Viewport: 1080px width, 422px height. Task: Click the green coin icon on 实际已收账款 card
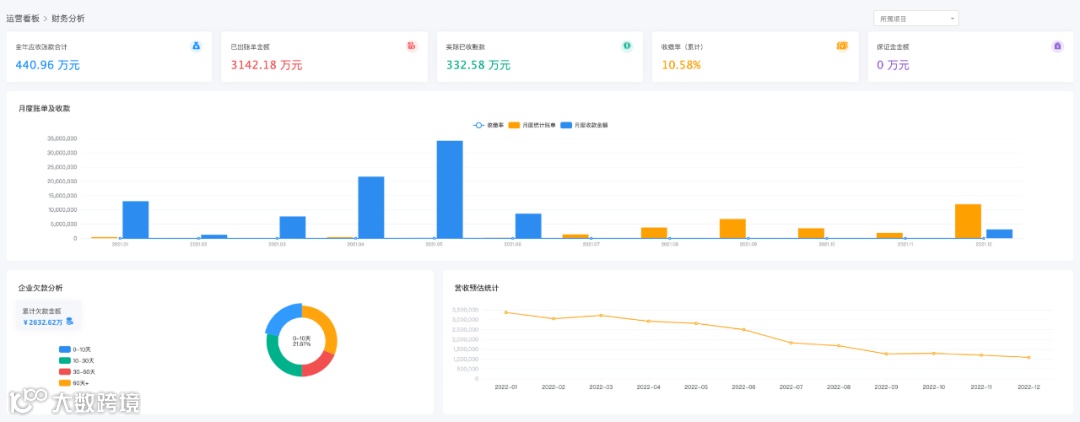click(627, 46)
